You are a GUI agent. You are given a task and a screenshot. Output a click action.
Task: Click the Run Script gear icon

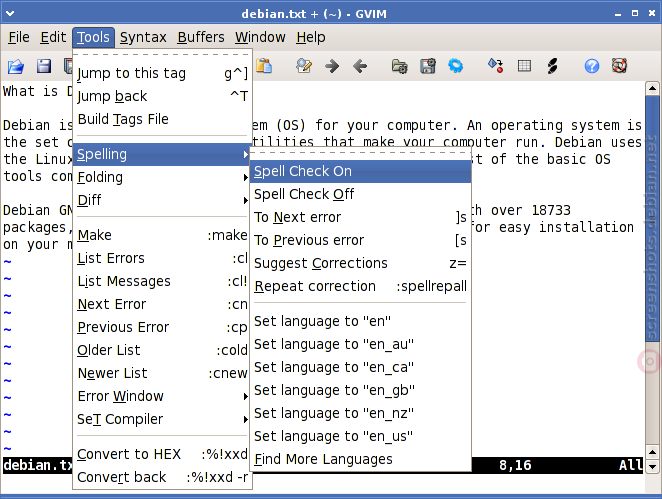(456, 66)
